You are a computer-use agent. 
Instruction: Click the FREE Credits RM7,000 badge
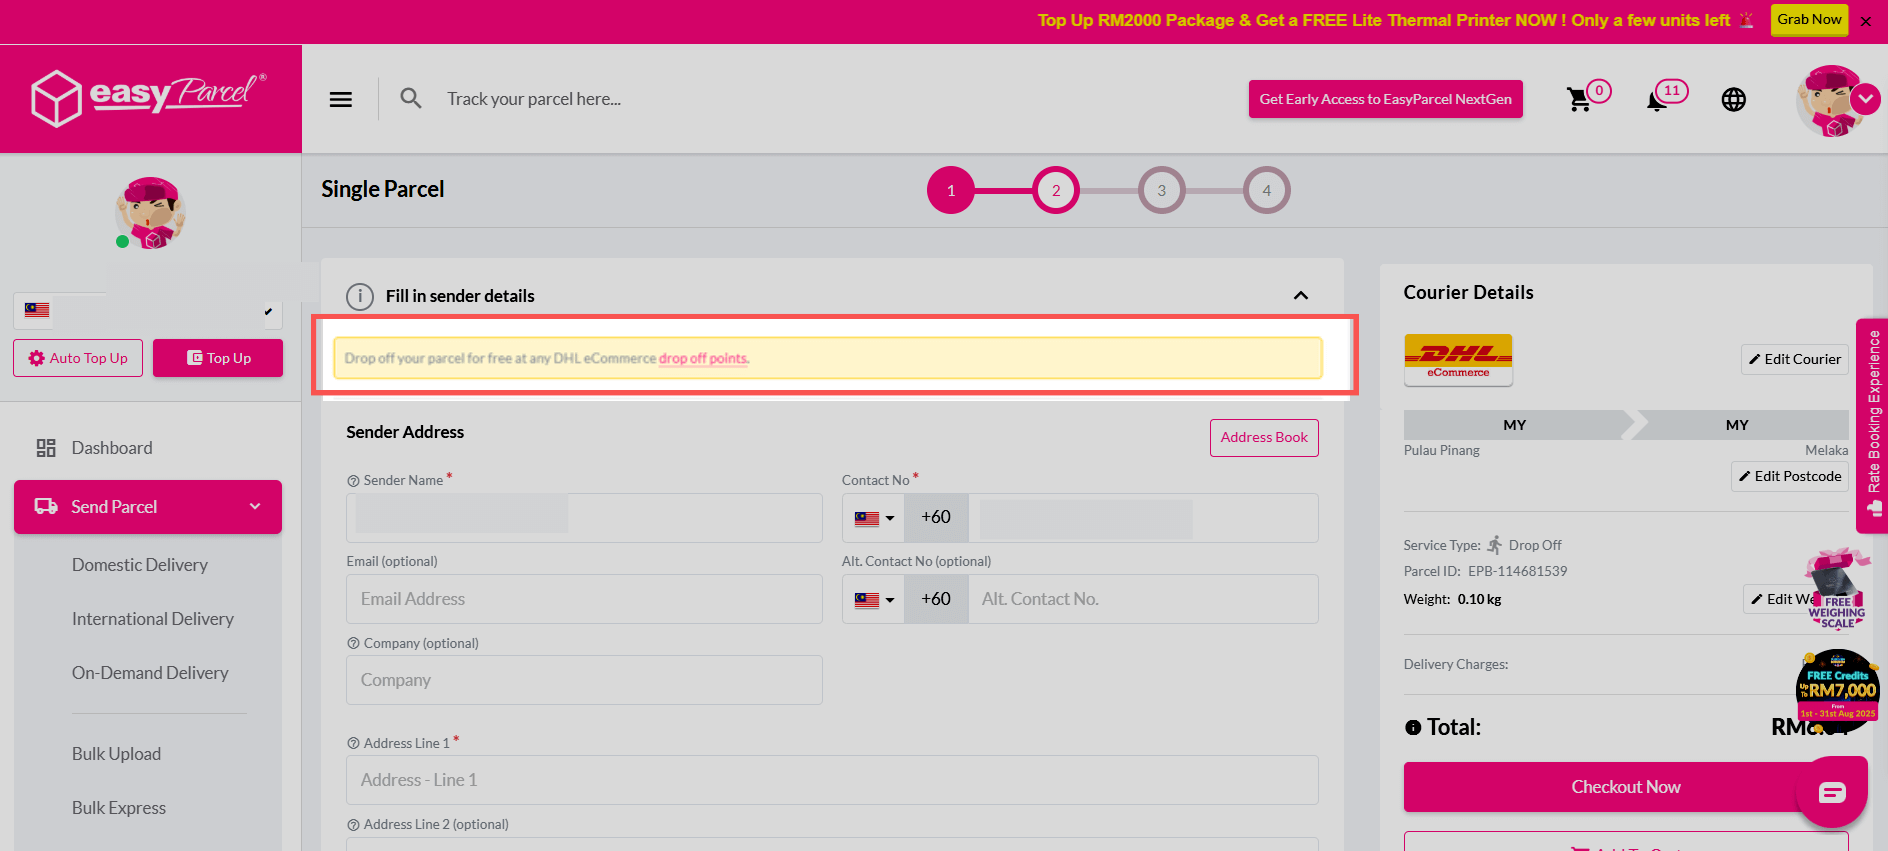tap(1838, 690)
